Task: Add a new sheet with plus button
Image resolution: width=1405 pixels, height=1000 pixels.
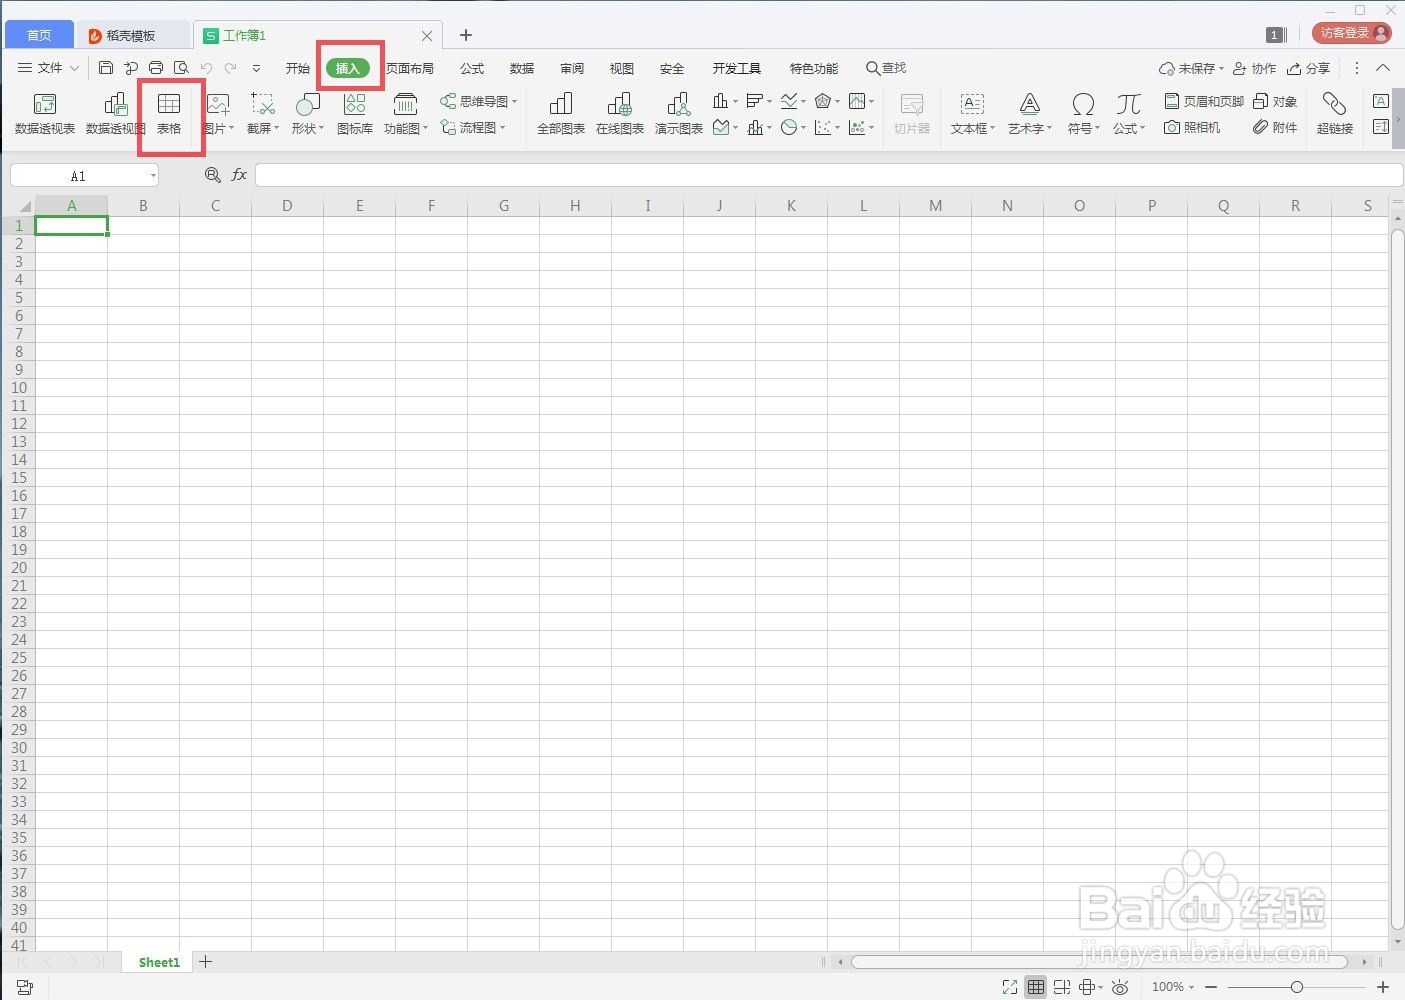Action: click(206, 962)
